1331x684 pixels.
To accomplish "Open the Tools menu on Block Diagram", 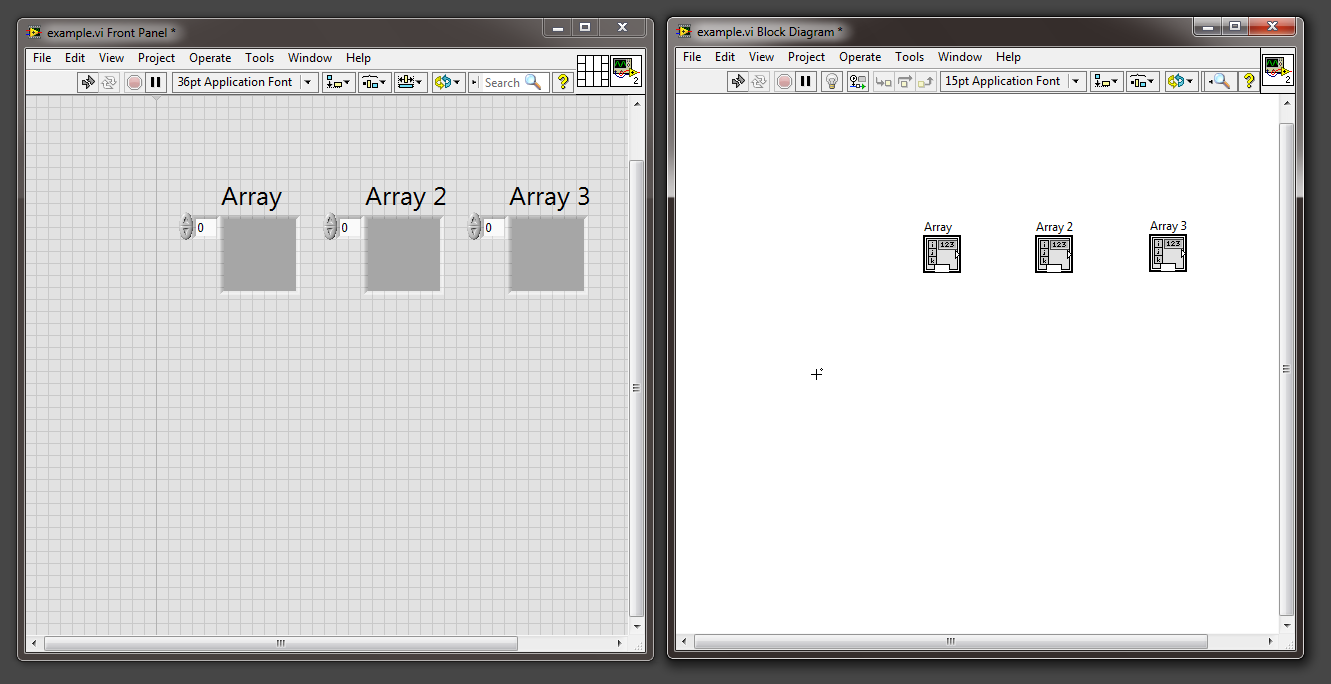I will (x=909, y=57).
